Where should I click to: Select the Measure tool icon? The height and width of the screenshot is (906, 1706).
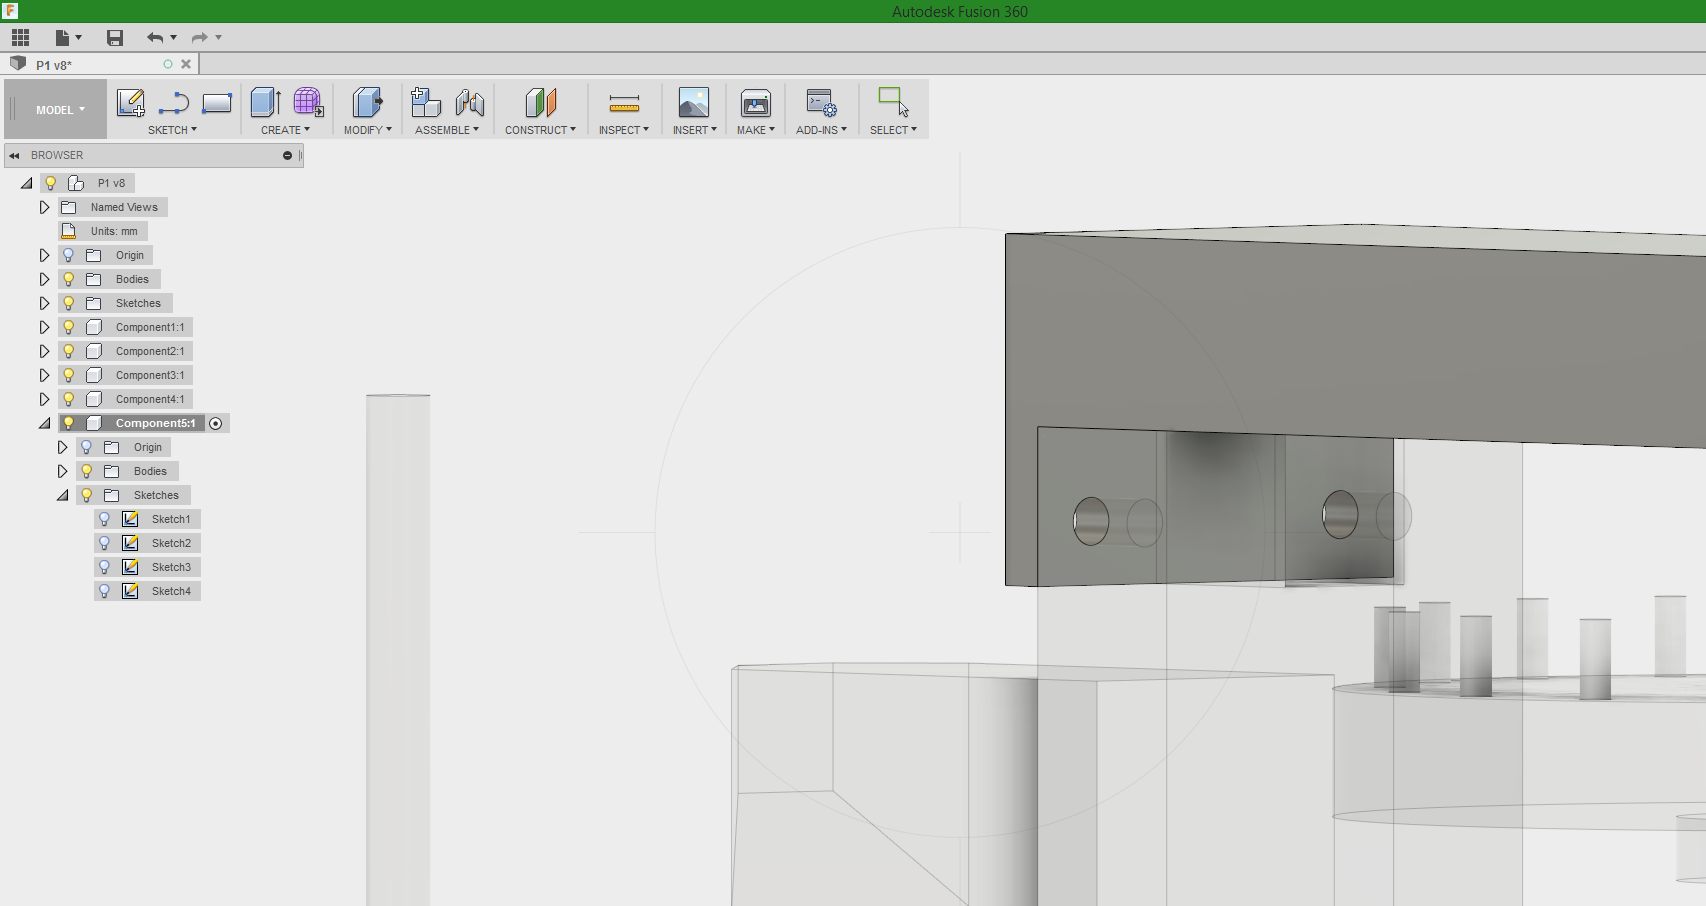coord(624,103)
